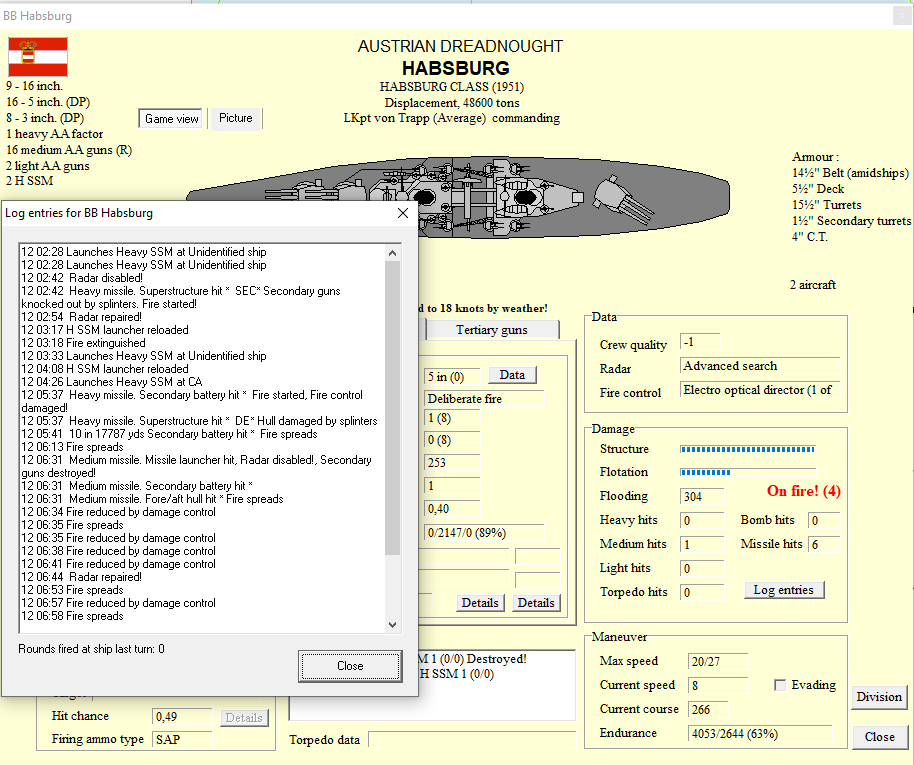
Task: Click the '14½" Belt (amidships)' armour line
Action: (850, 173)
